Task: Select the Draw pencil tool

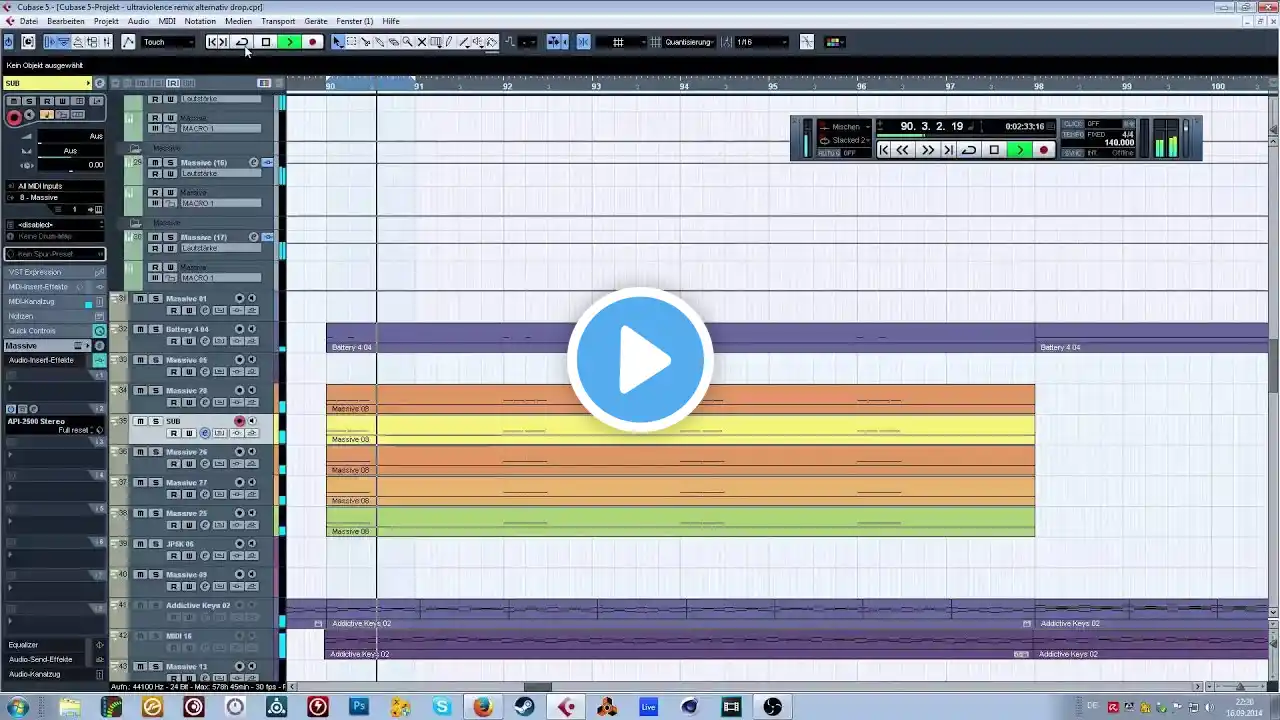Action: pyautogui.click(x=450, y=42)
